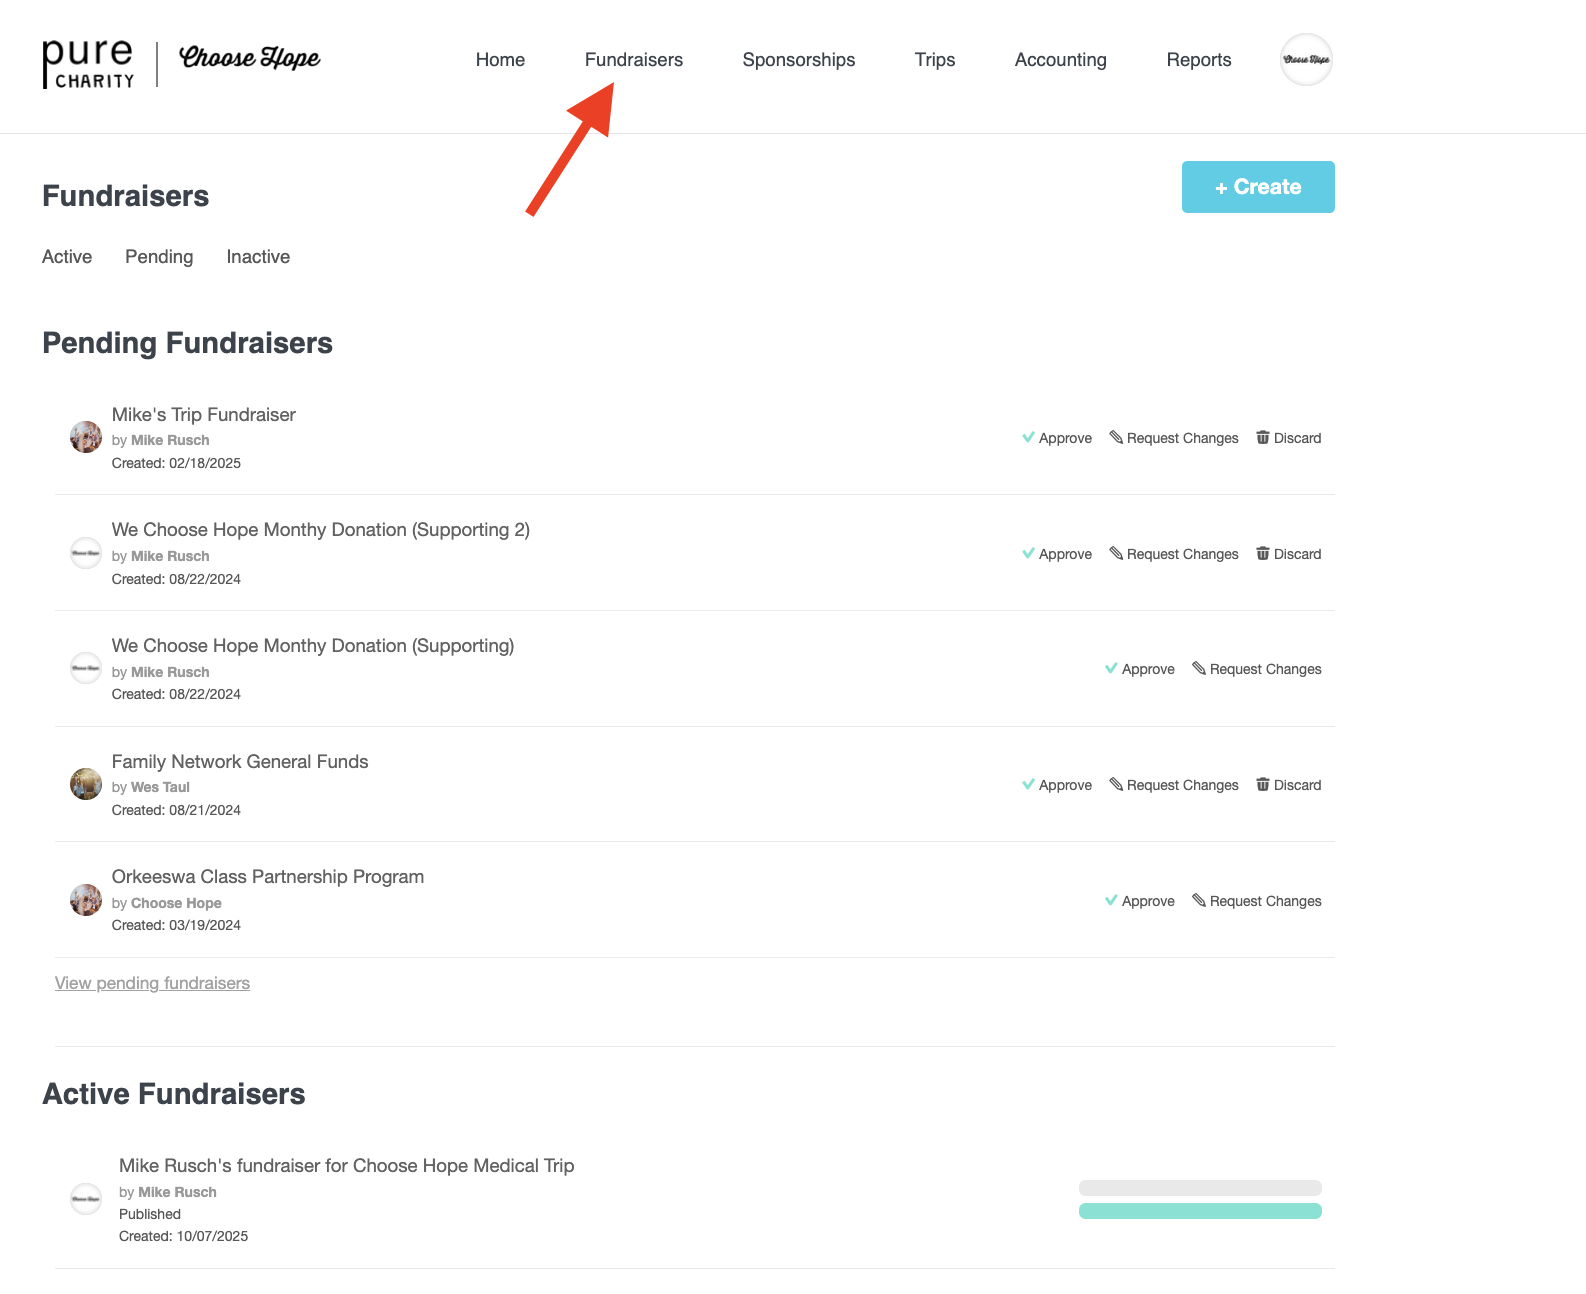Click Mike Rusch's fundraiser progress bar
Viewport: 1586px width, 1294px height.
click(1200, 1199)
